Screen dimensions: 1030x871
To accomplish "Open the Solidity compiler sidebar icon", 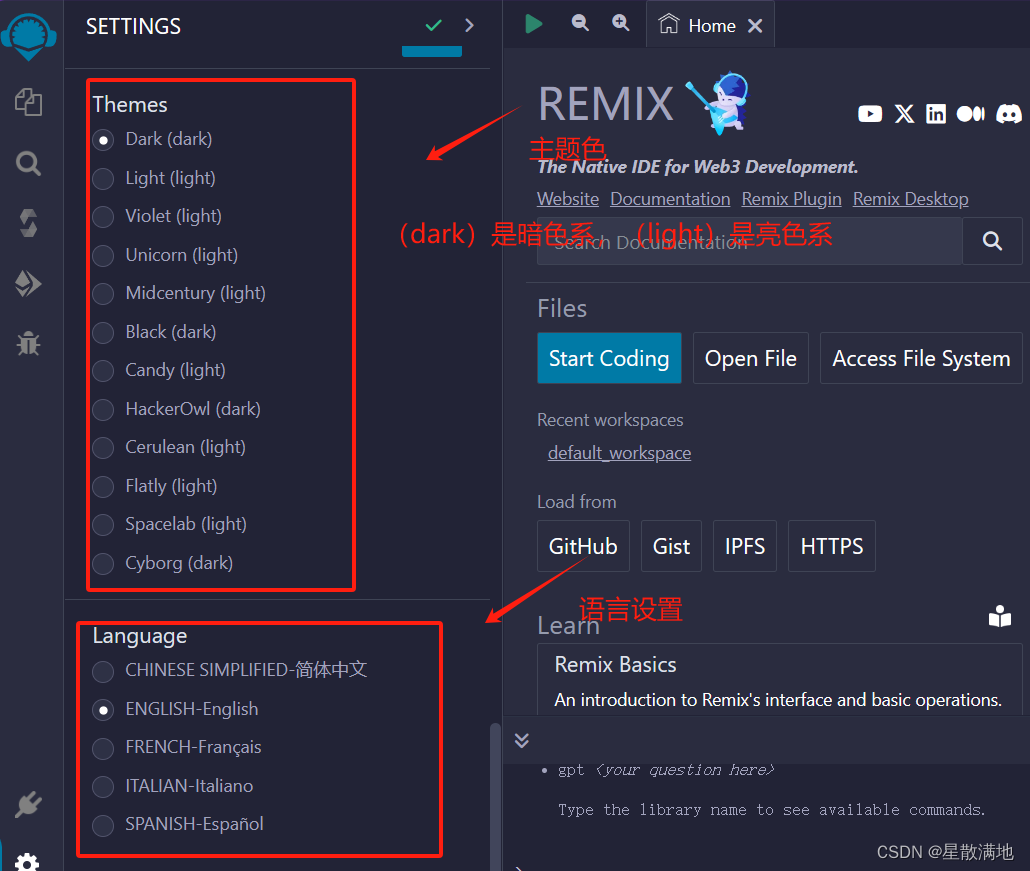I will pyautogui.click(x=28, y=223).
